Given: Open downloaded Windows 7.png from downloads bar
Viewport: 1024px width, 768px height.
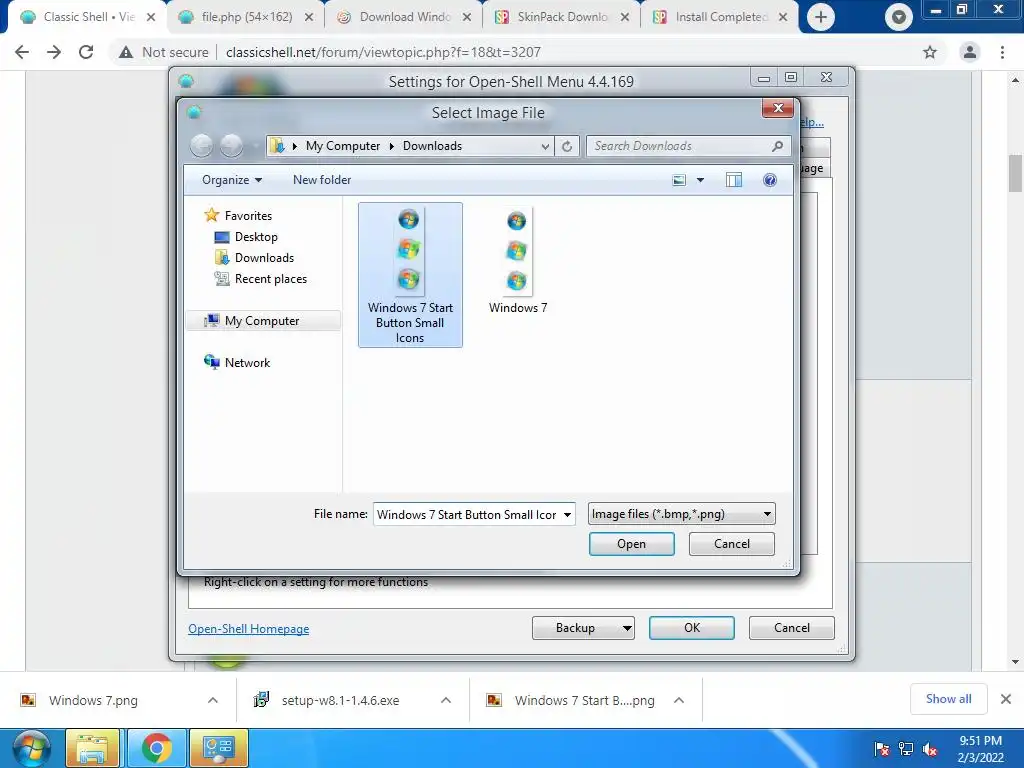Looking at the screenshot, I should pyautogui.click(x=93, y=701).
